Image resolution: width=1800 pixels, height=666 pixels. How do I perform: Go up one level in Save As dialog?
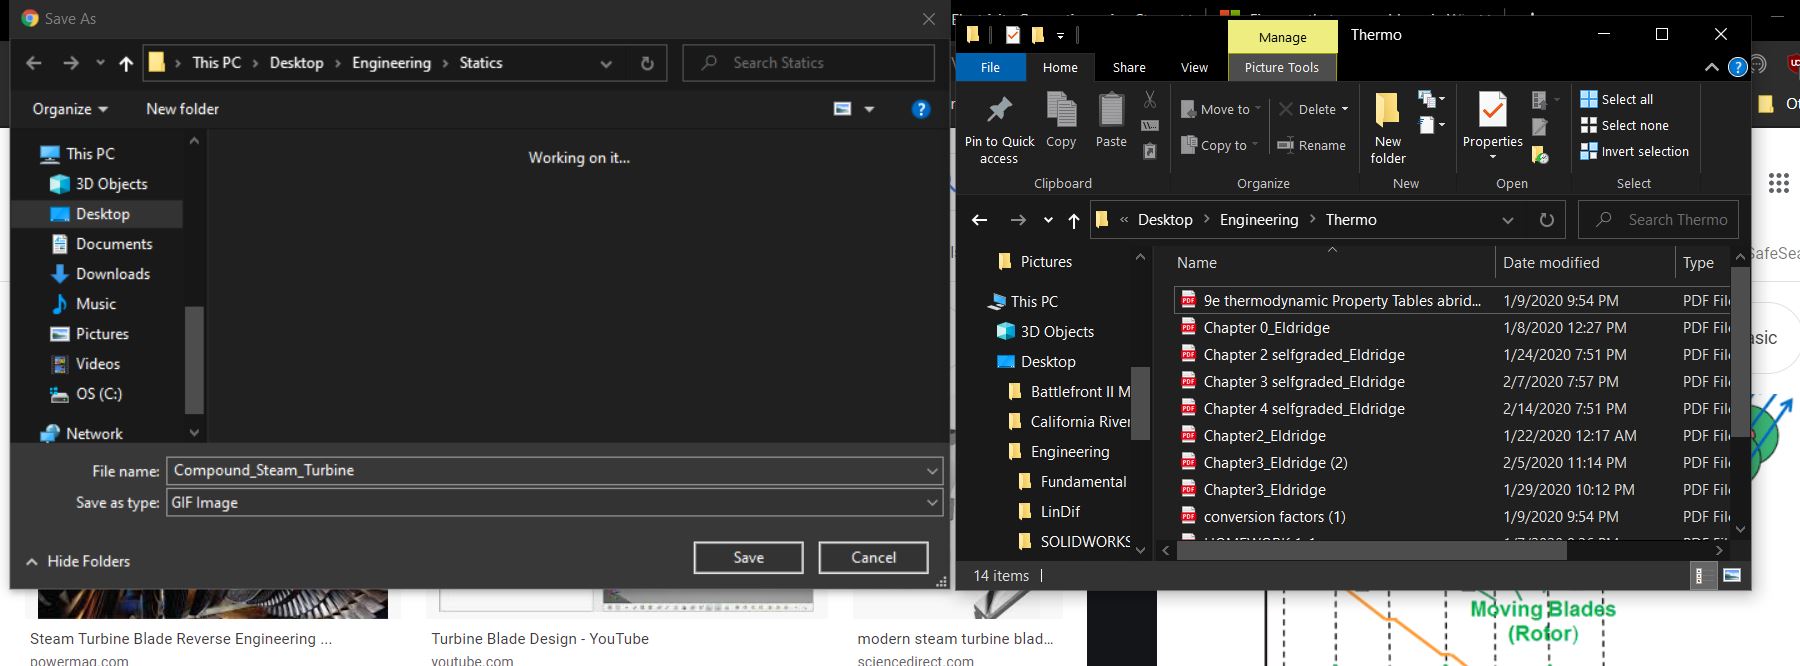[x=126, y=63]
